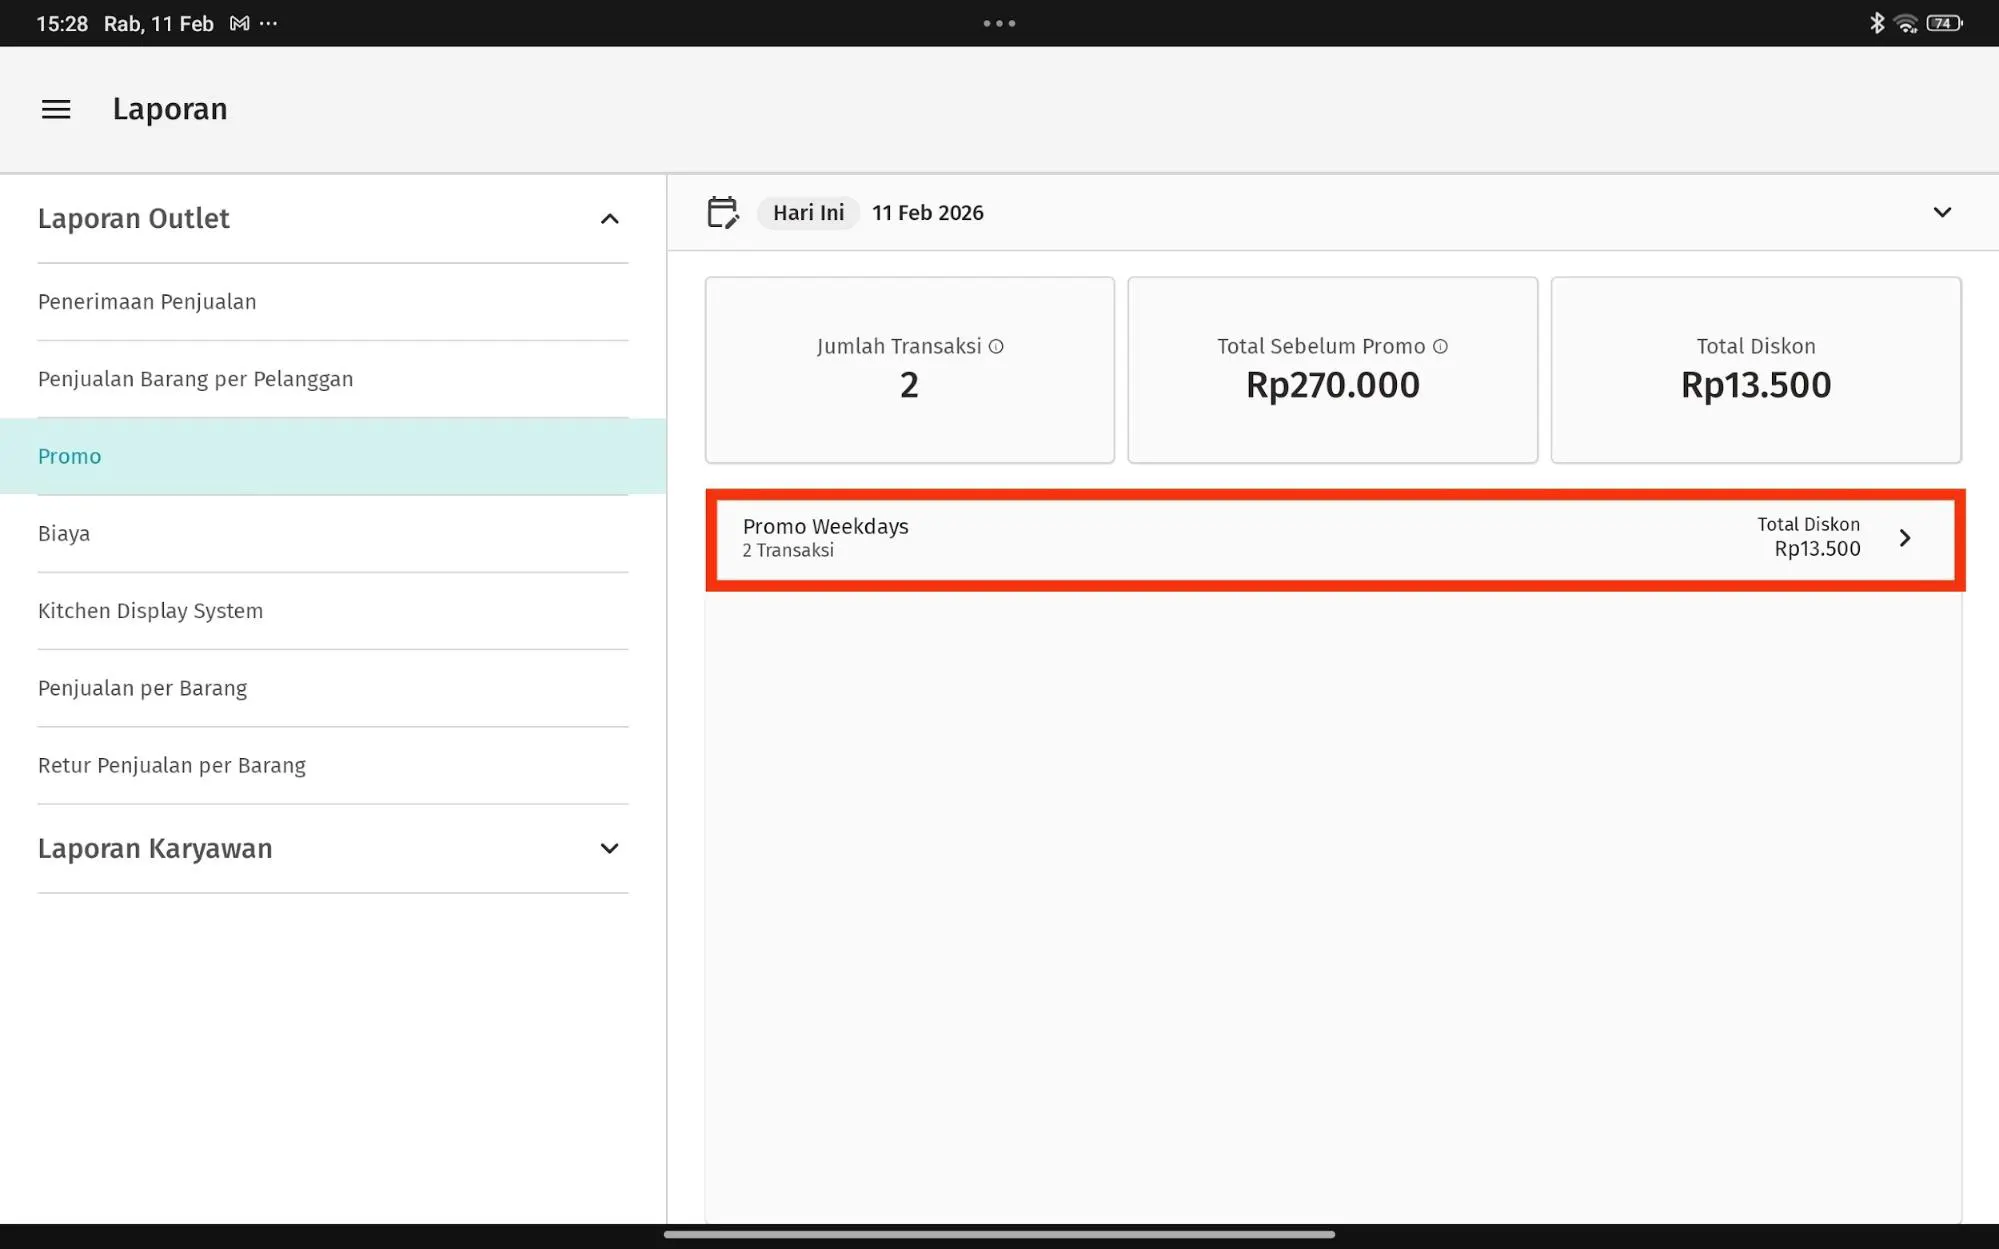Expand the Laporan Karyawan section
Viewport: 1999px width, 1249px height.
(x=609, y=848)
